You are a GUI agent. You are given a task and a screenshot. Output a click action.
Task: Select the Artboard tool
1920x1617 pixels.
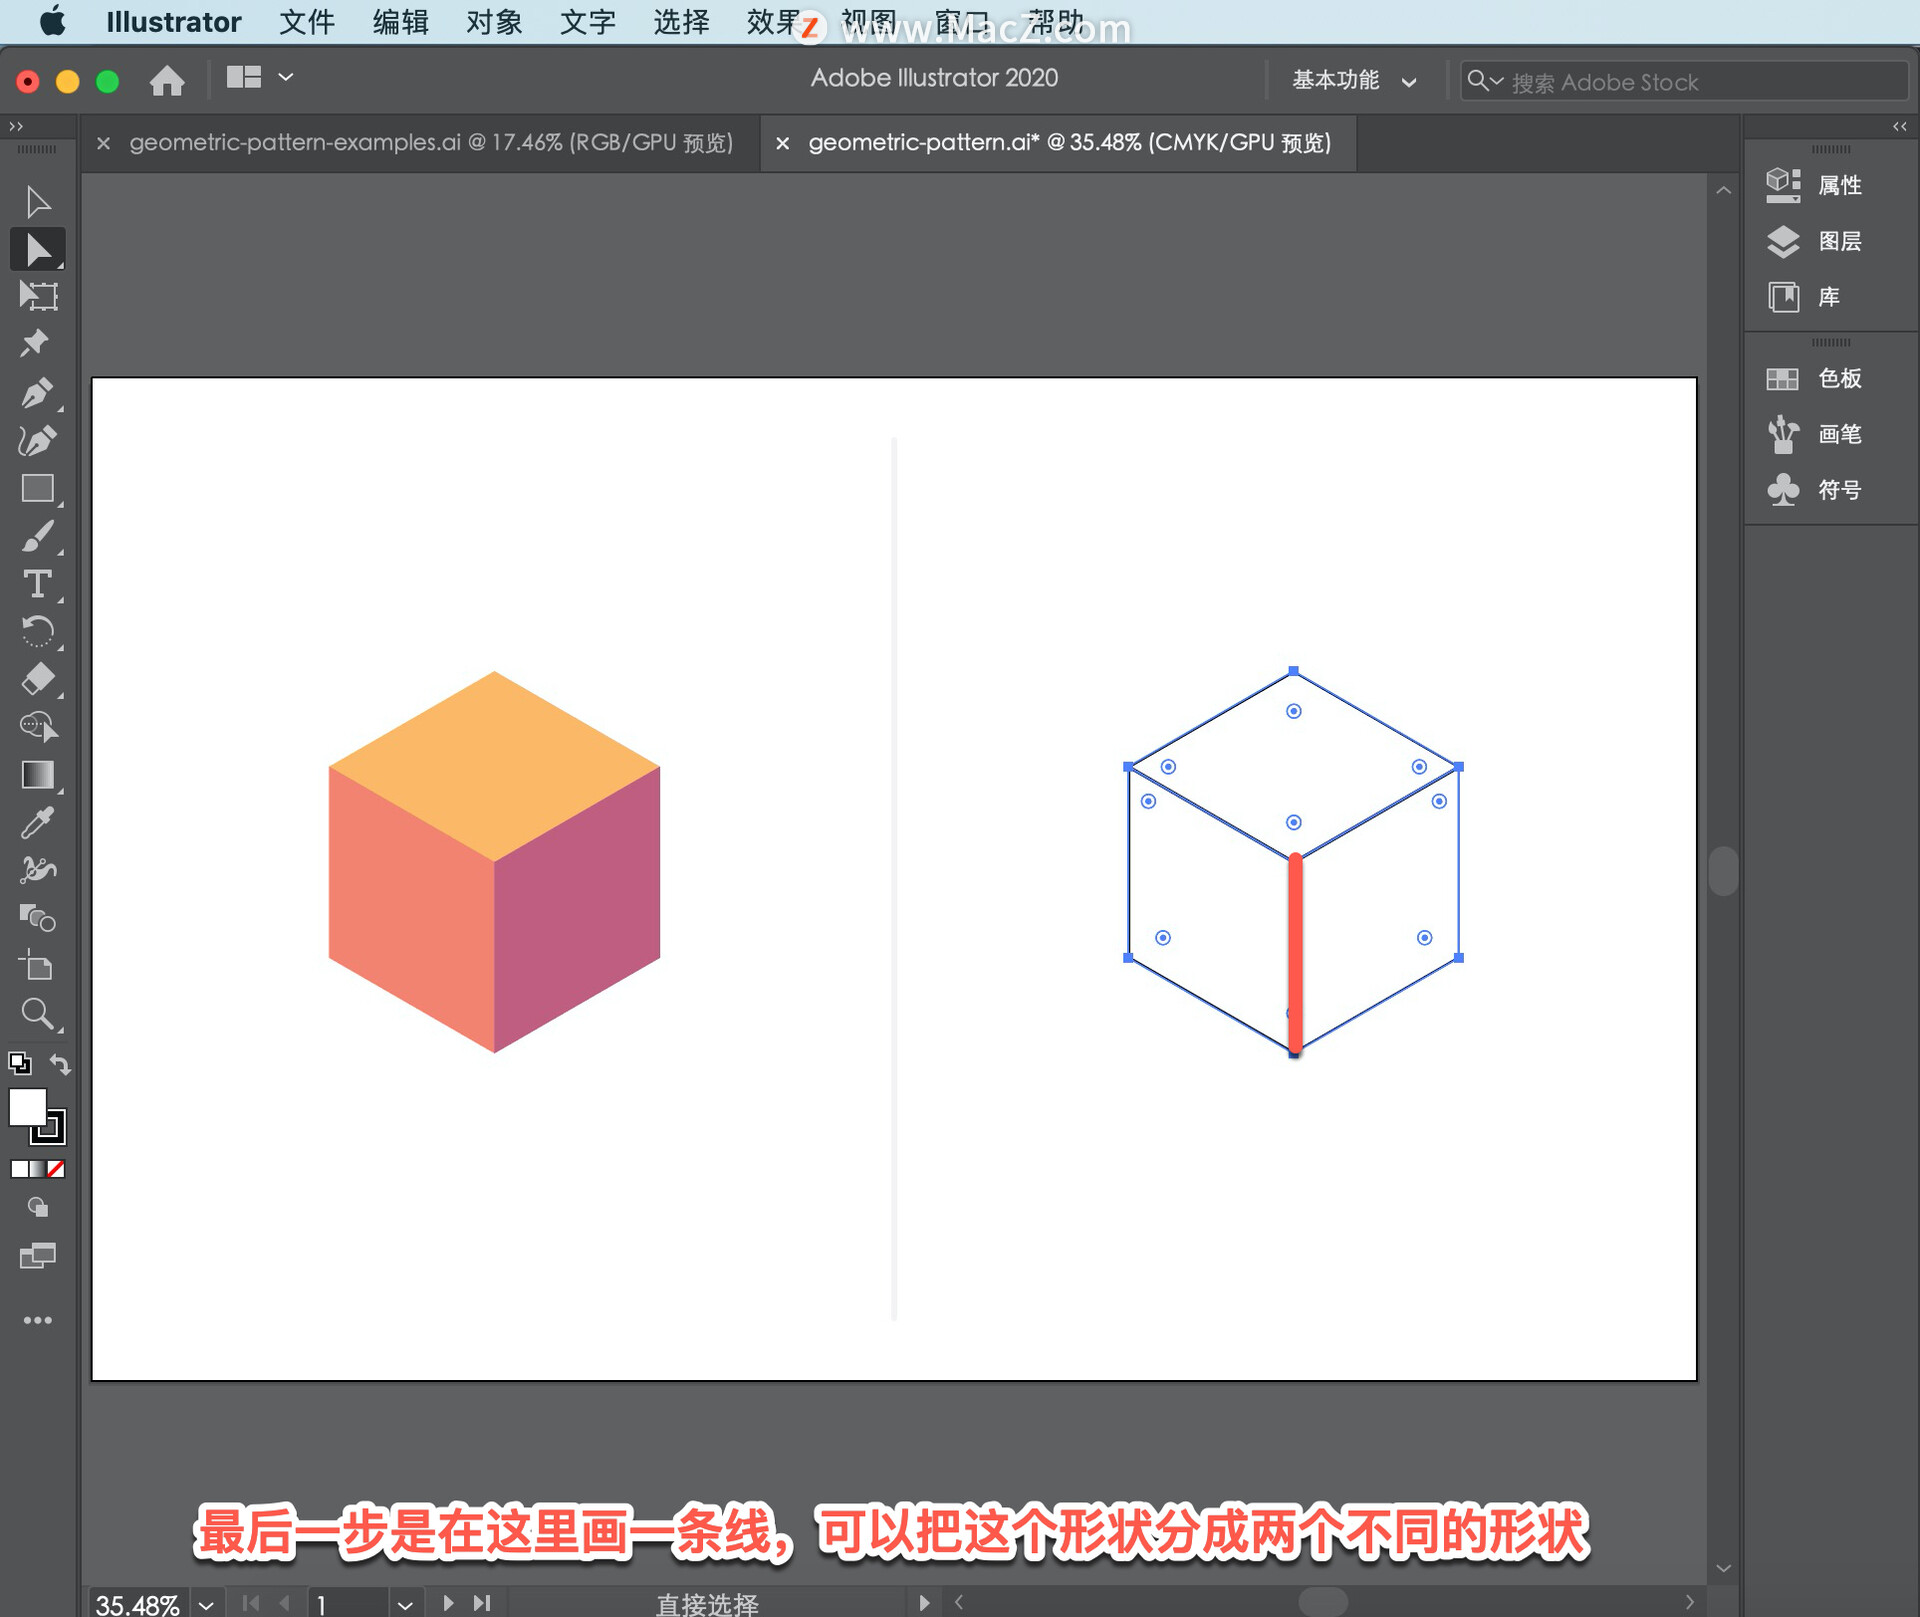point(37,966)
